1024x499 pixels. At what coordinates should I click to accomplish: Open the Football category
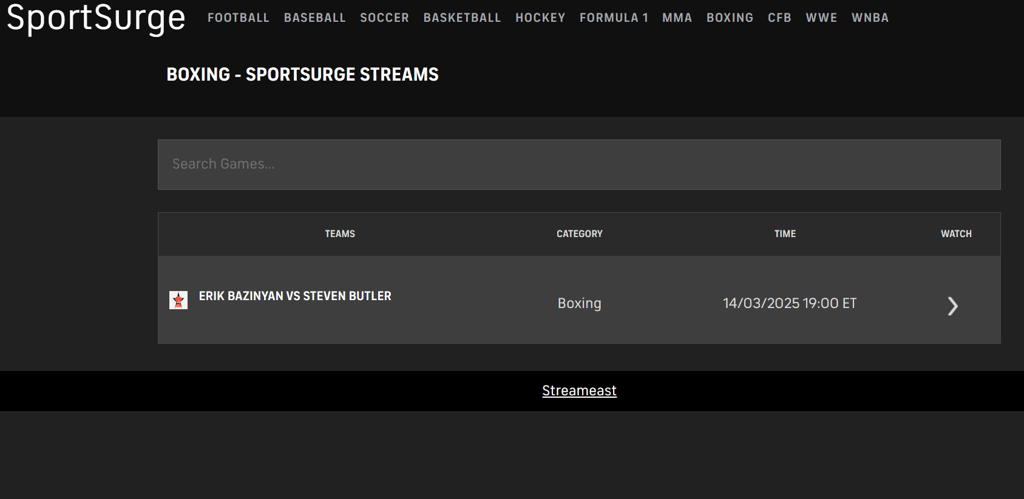pos(238,18)
